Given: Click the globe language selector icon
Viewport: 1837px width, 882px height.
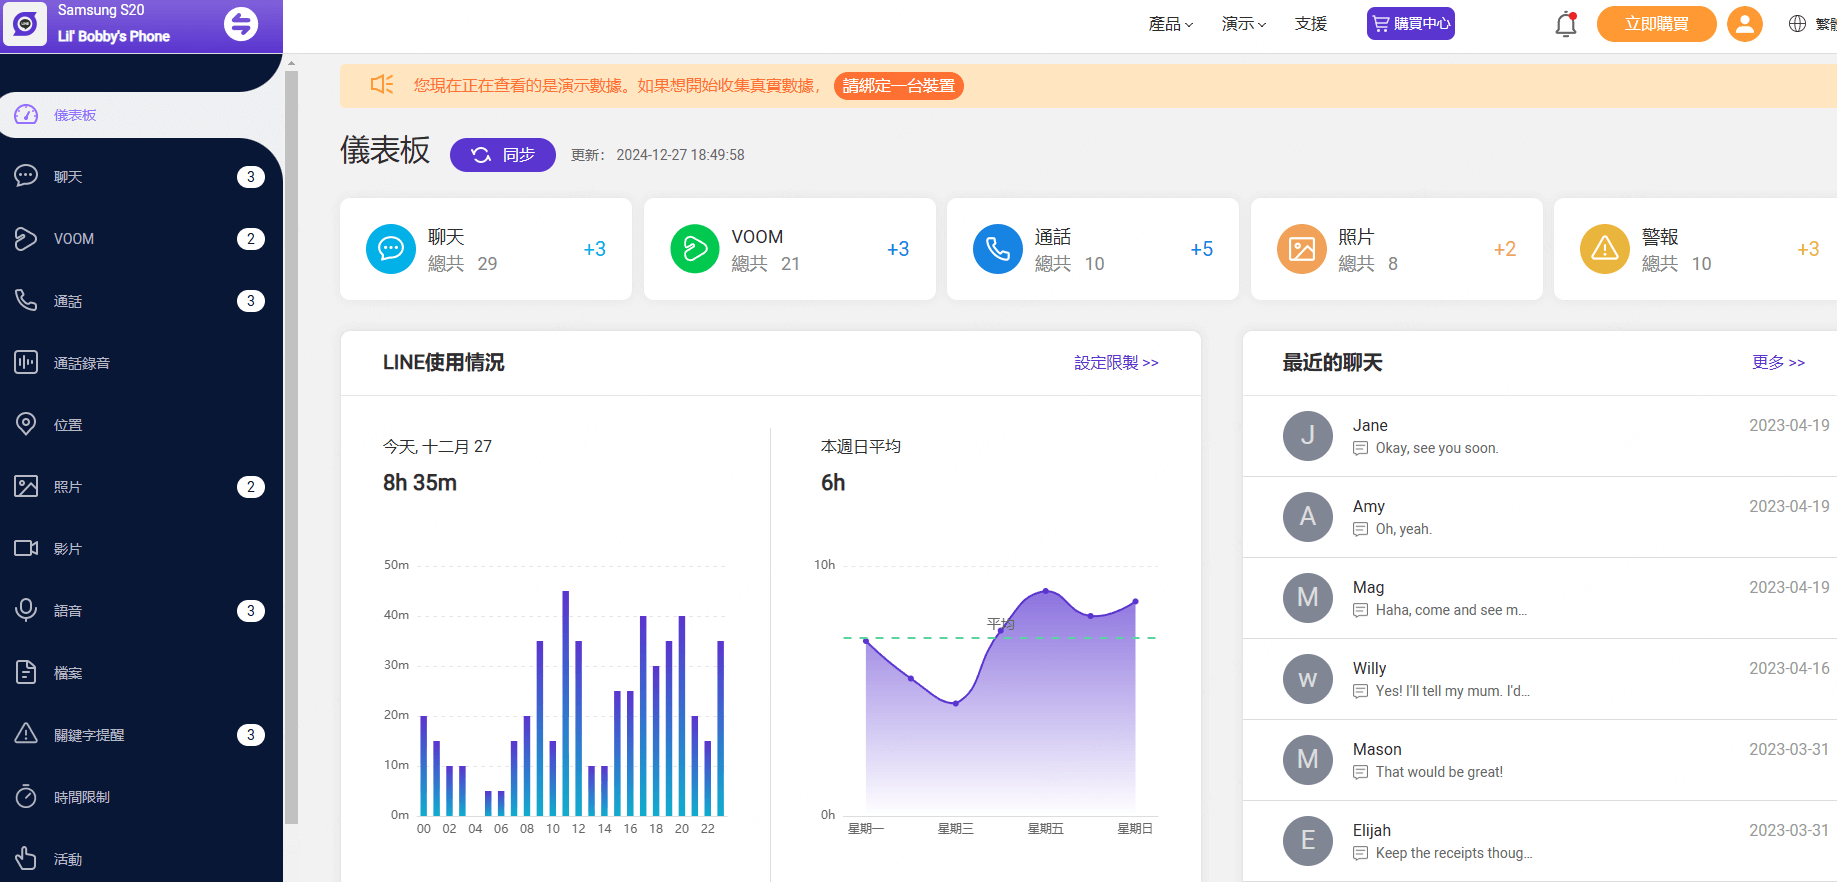Looking at the screenshot, I should (1797, 24).
